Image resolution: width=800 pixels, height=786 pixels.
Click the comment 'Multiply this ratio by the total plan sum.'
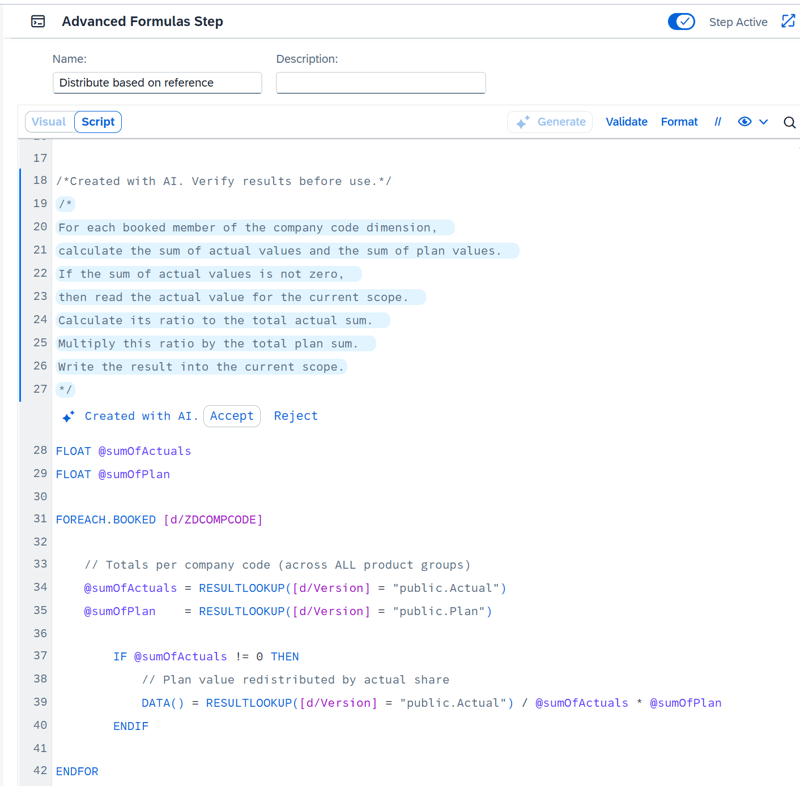(x=208, y=344)
